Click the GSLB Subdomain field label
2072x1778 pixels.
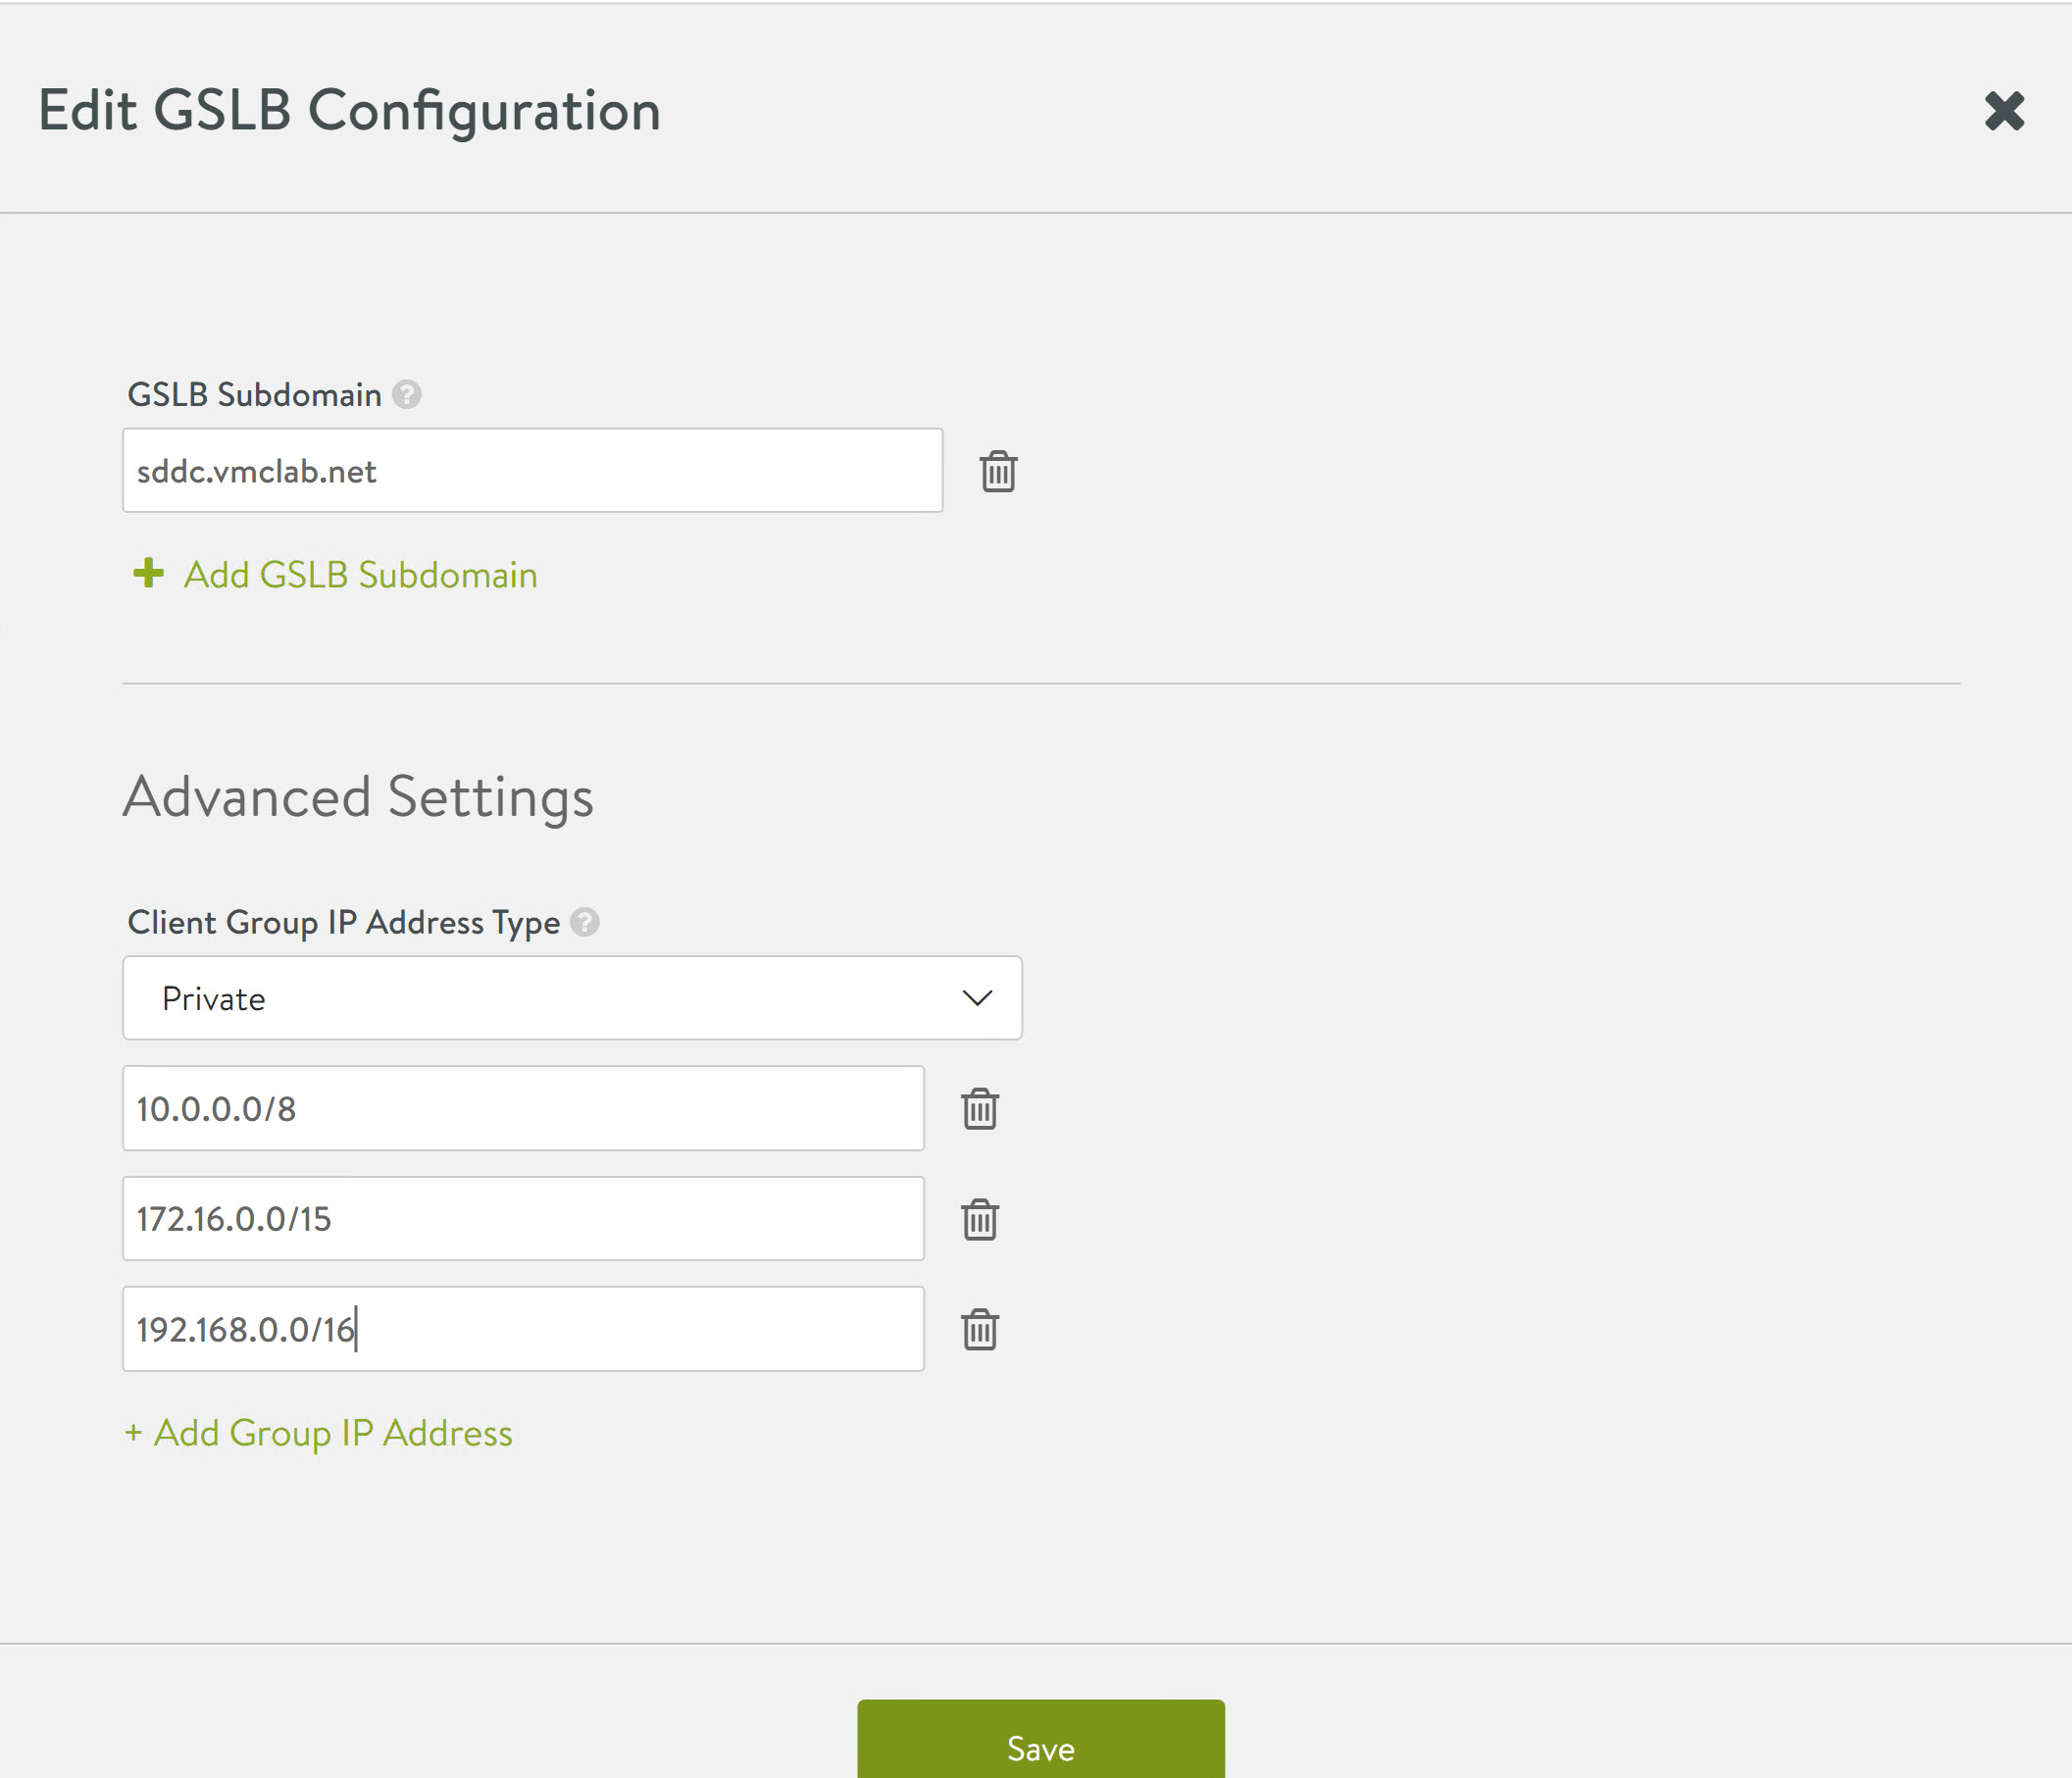pos(254,395)
